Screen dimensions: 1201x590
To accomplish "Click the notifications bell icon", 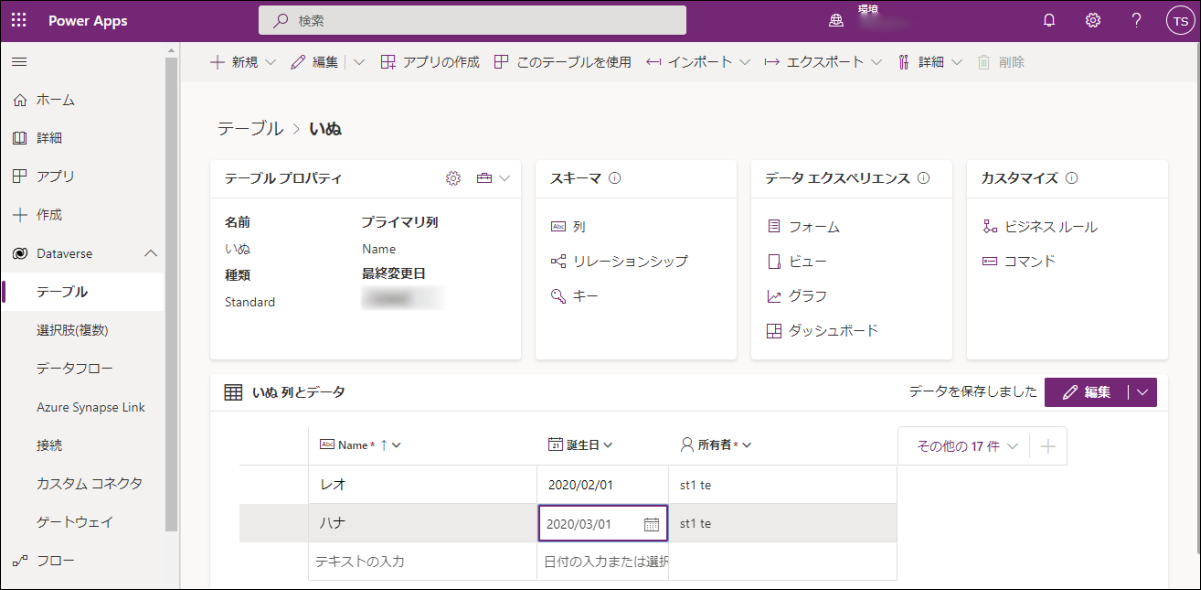I will (1049, 21).
